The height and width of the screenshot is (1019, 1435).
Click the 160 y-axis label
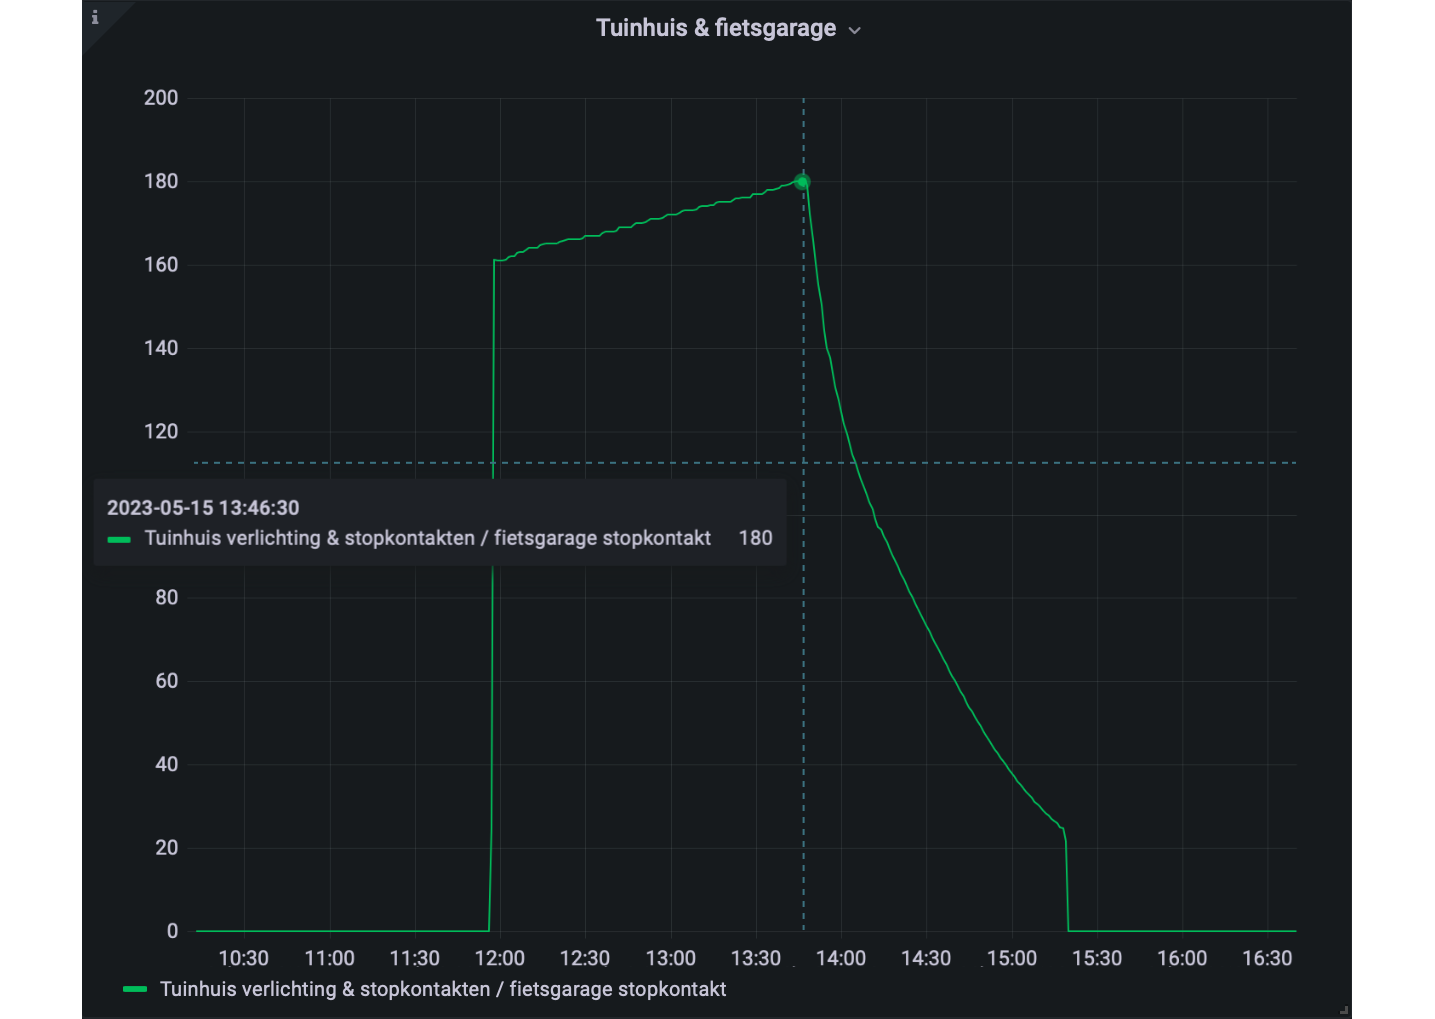(161, 265)
